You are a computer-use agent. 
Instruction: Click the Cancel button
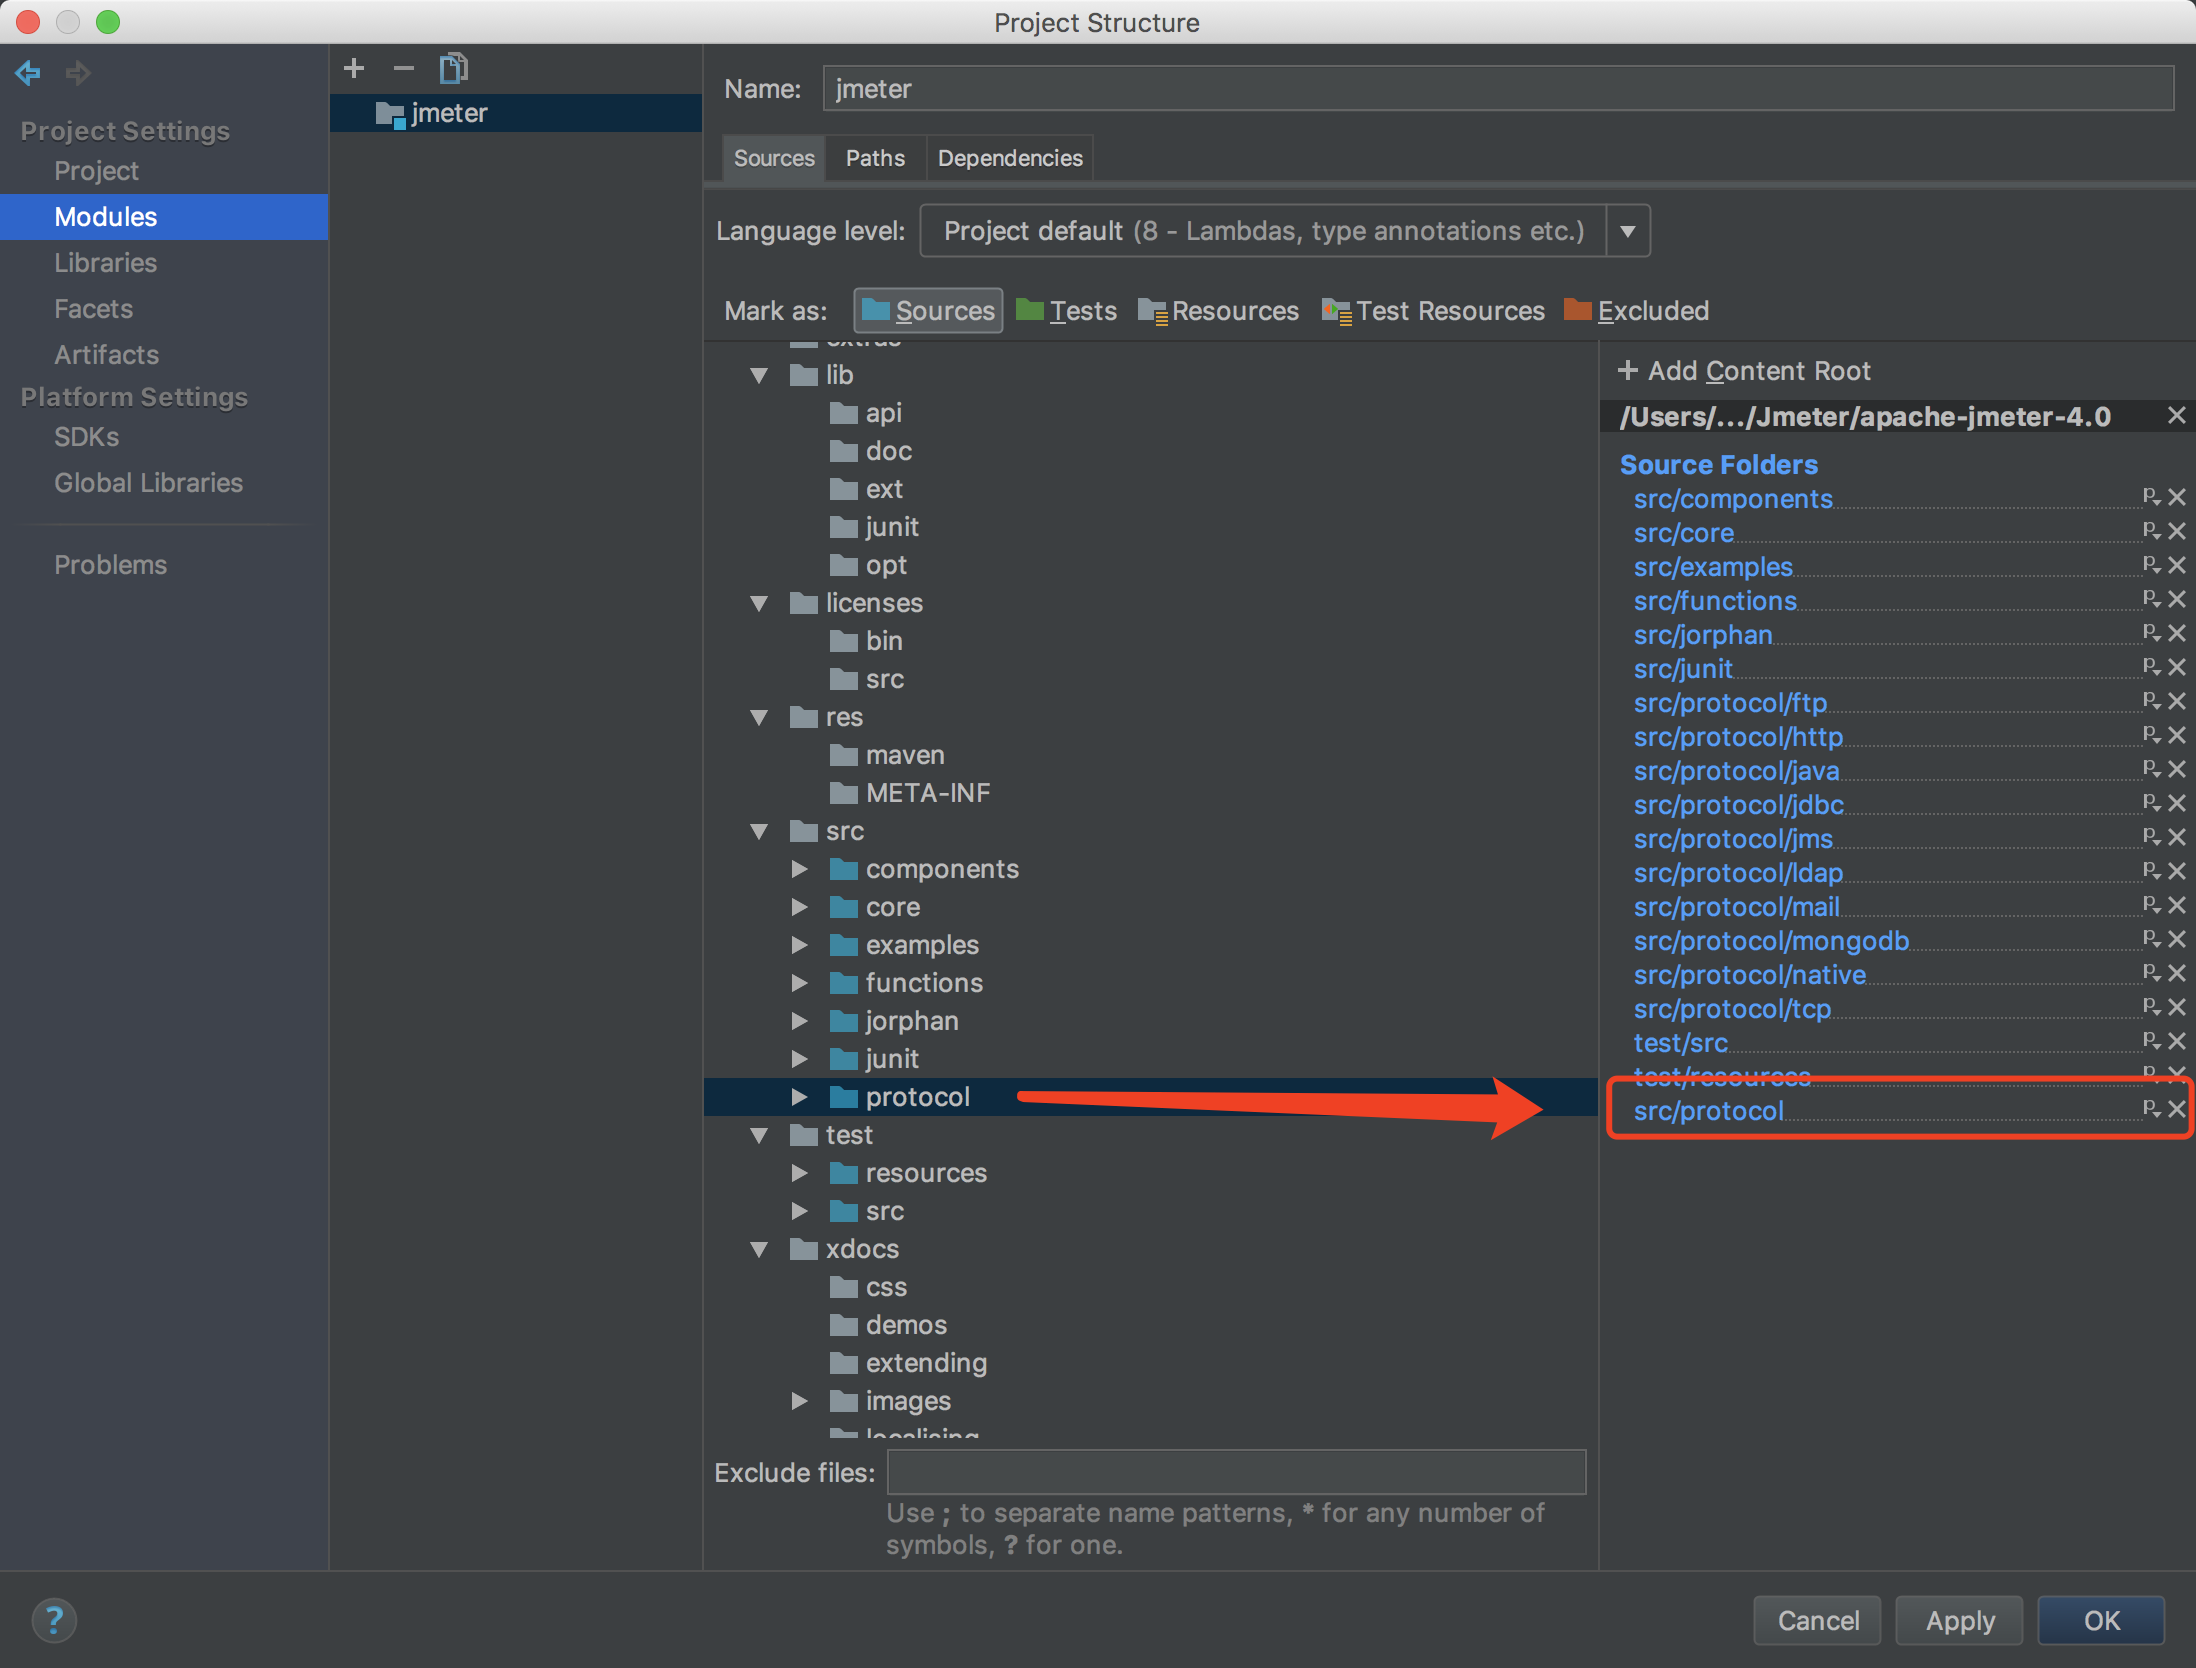(x=1817, y=1620)
